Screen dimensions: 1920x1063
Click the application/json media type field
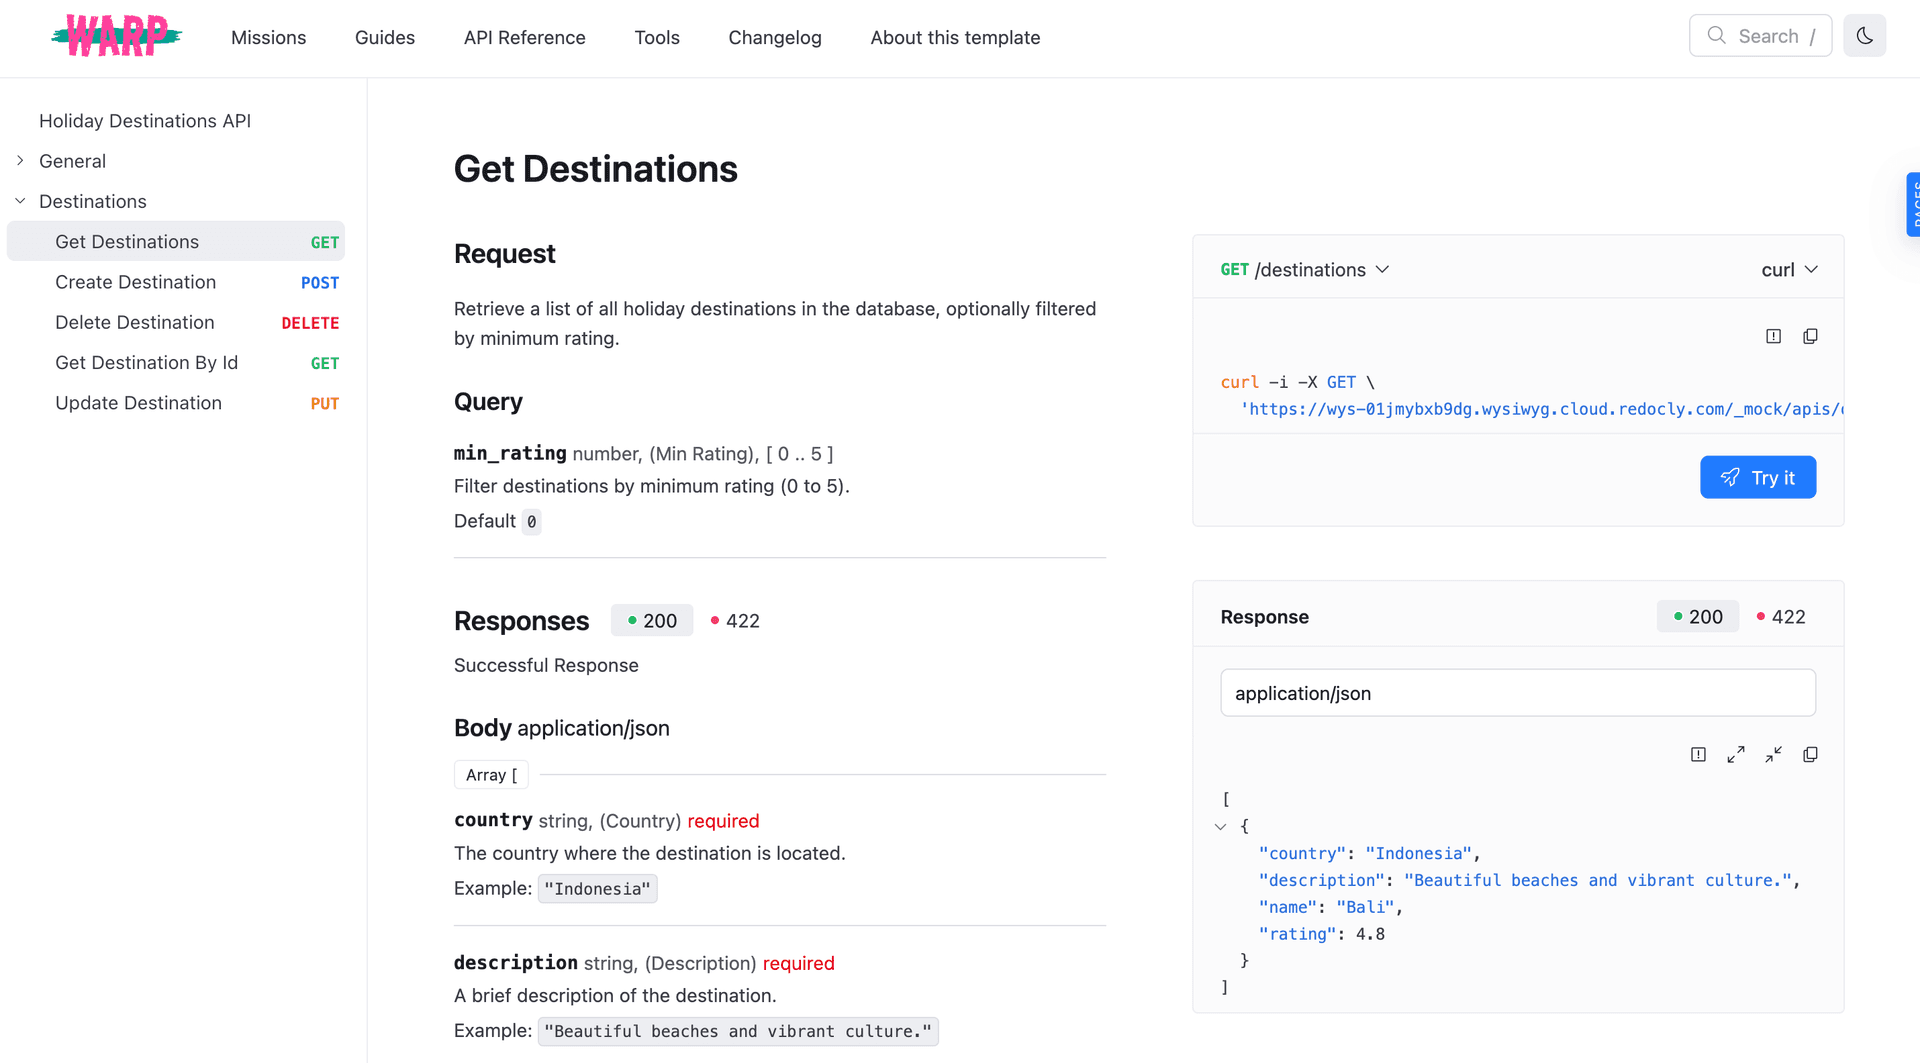click(1517, 692)
